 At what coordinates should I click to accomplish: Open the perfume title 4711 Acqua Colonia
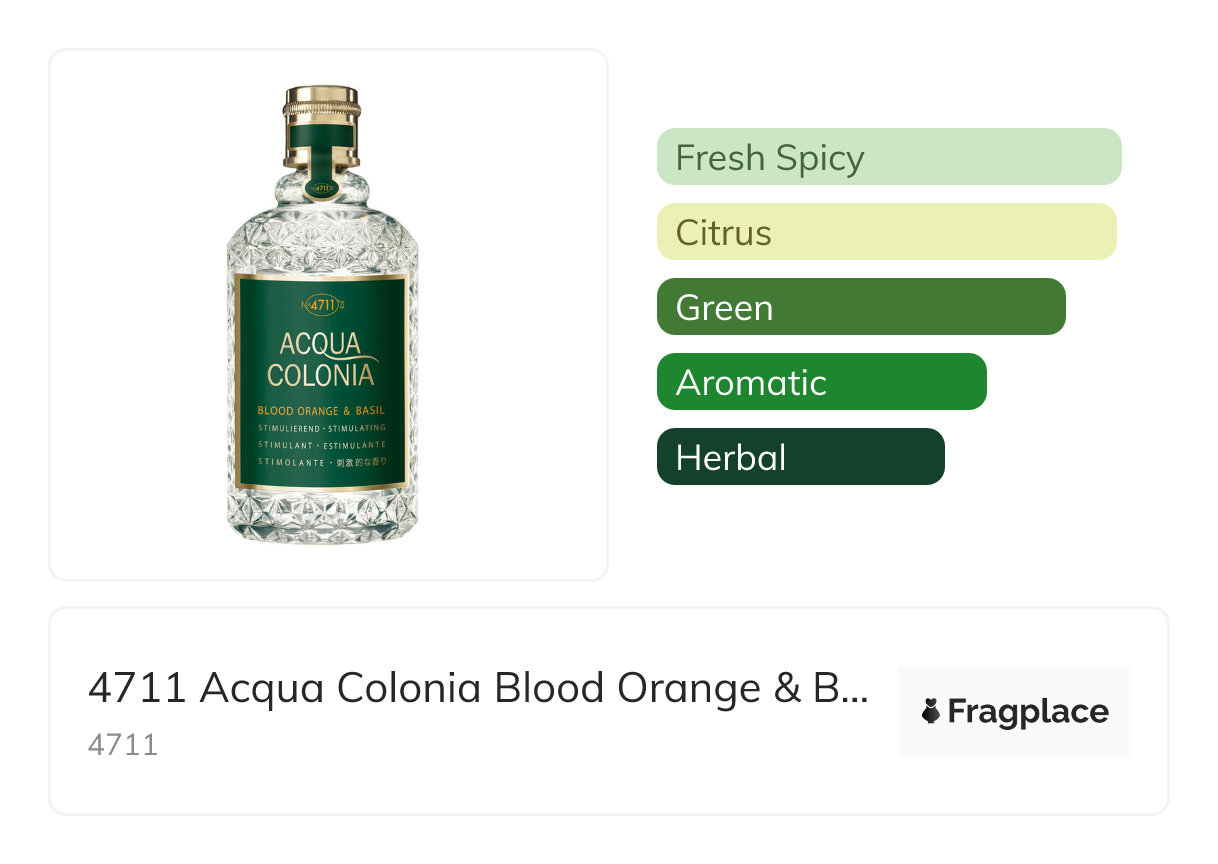pyautogui.click(x=477, y=688)
